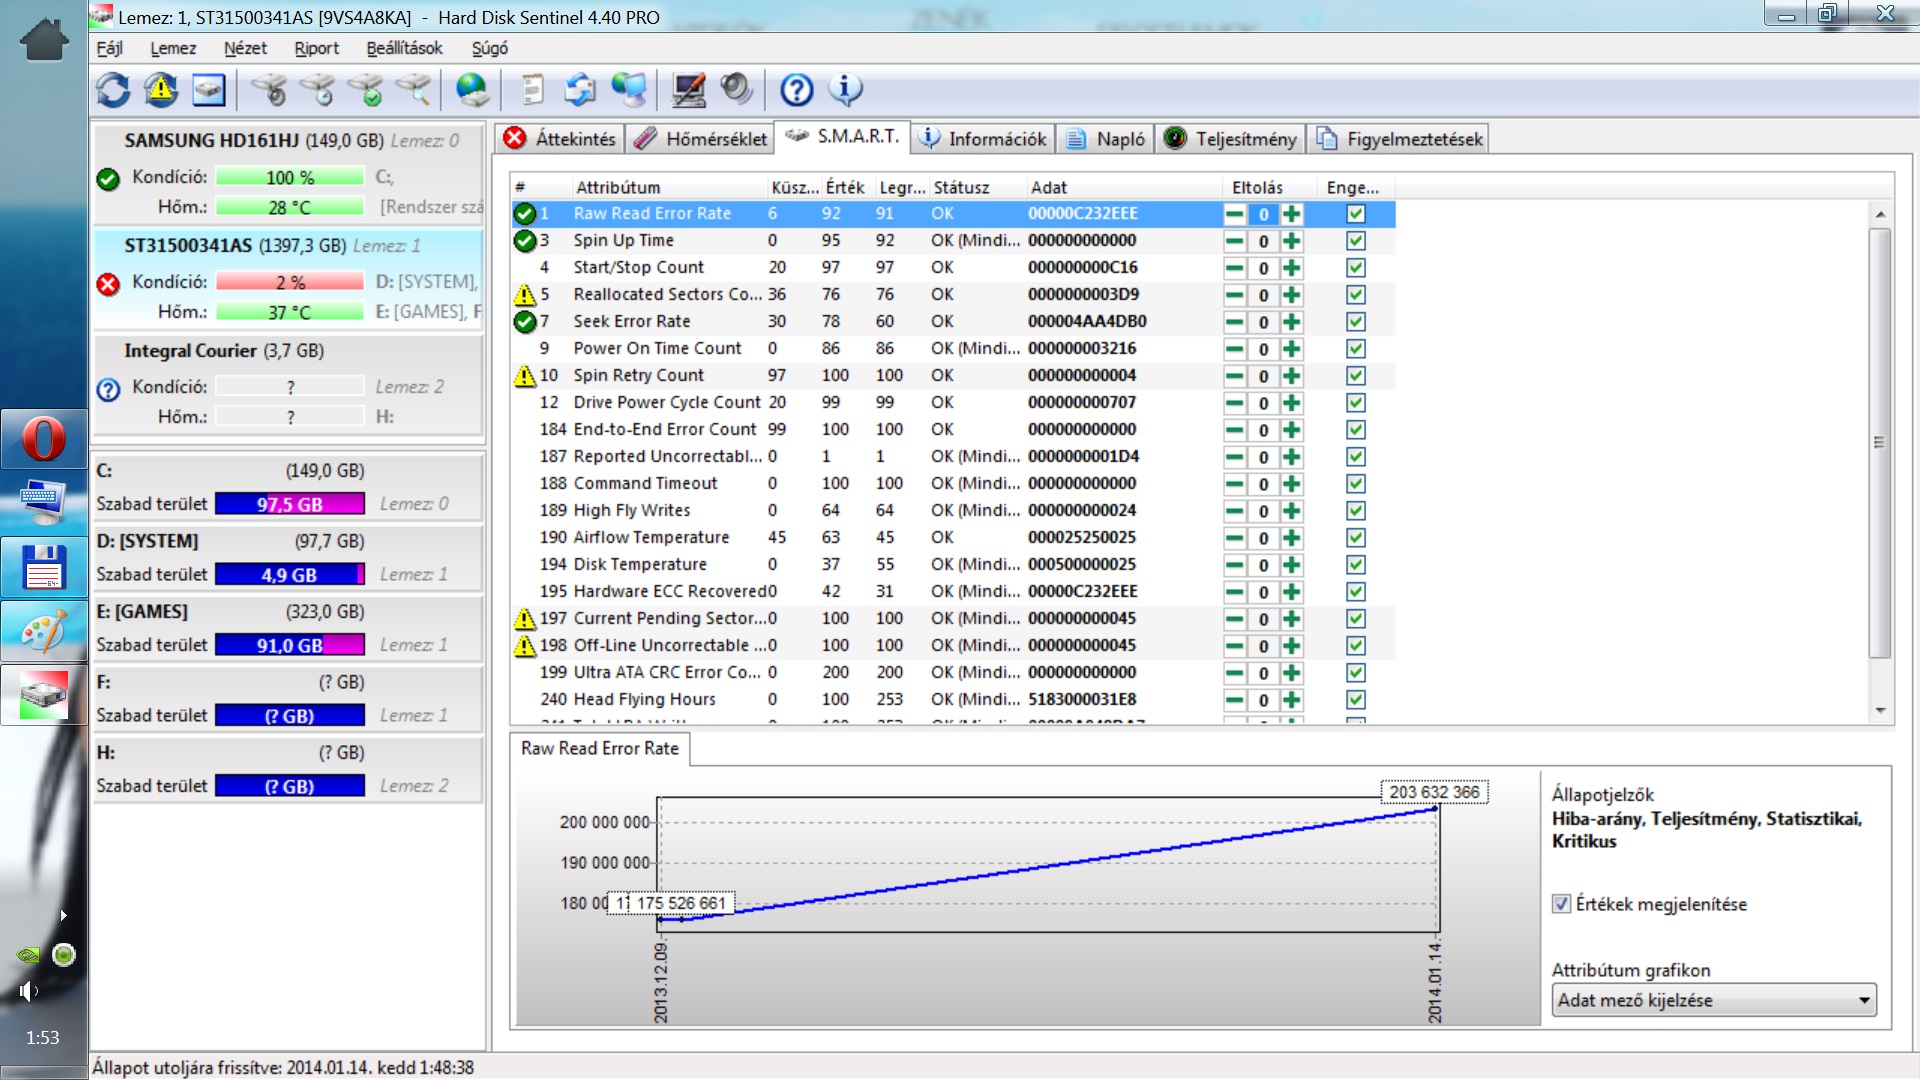1920x1080 pixels.
Task: Decrease offset for Spin Up Time
Action: point(1235,241)
